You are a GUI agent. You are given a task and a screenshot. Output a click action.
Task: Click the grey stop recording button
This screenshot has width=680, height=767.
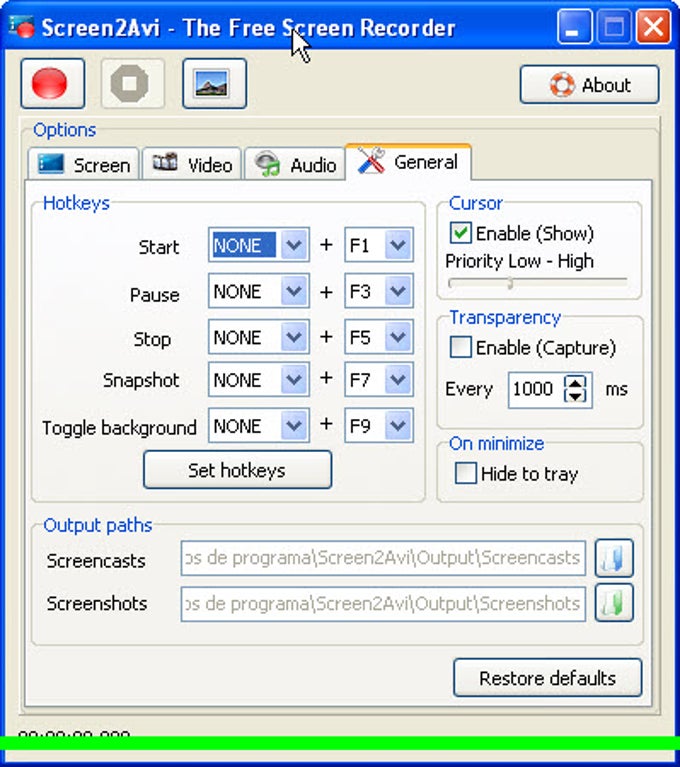tap(133, 84)
